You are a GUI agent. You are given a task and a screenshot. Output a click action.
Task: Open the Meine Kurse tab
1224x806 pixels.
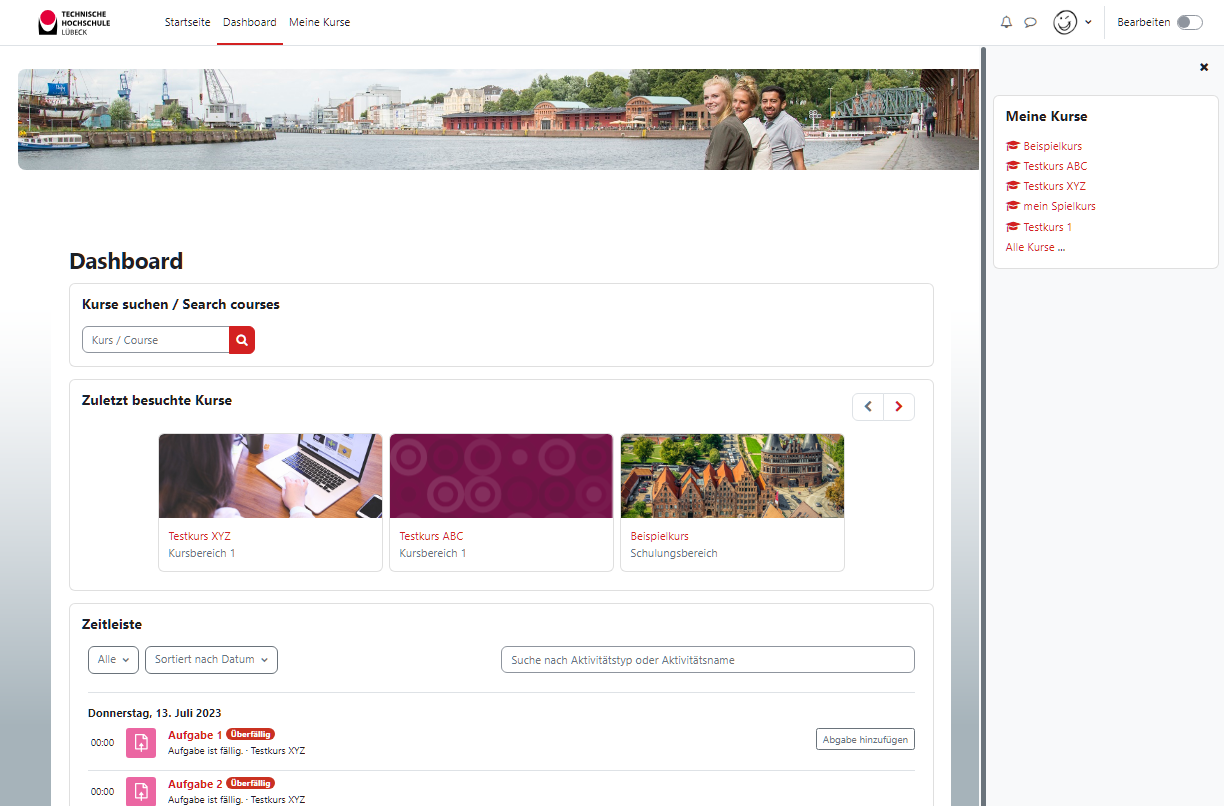320,22
